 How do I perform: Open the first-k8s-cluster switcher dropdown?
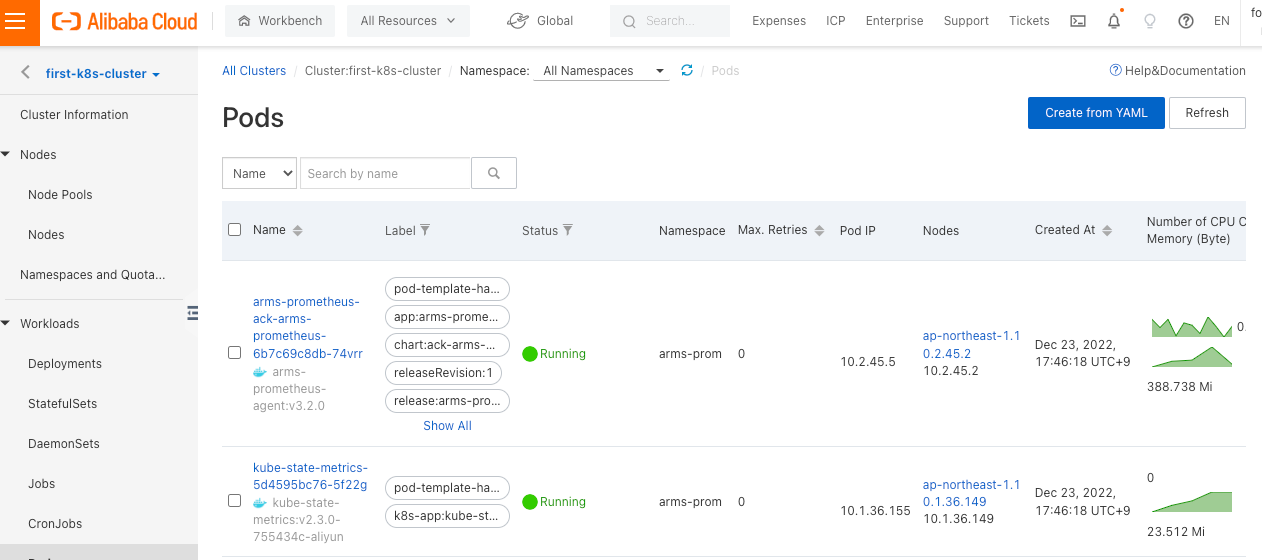[x=103, y=73]
